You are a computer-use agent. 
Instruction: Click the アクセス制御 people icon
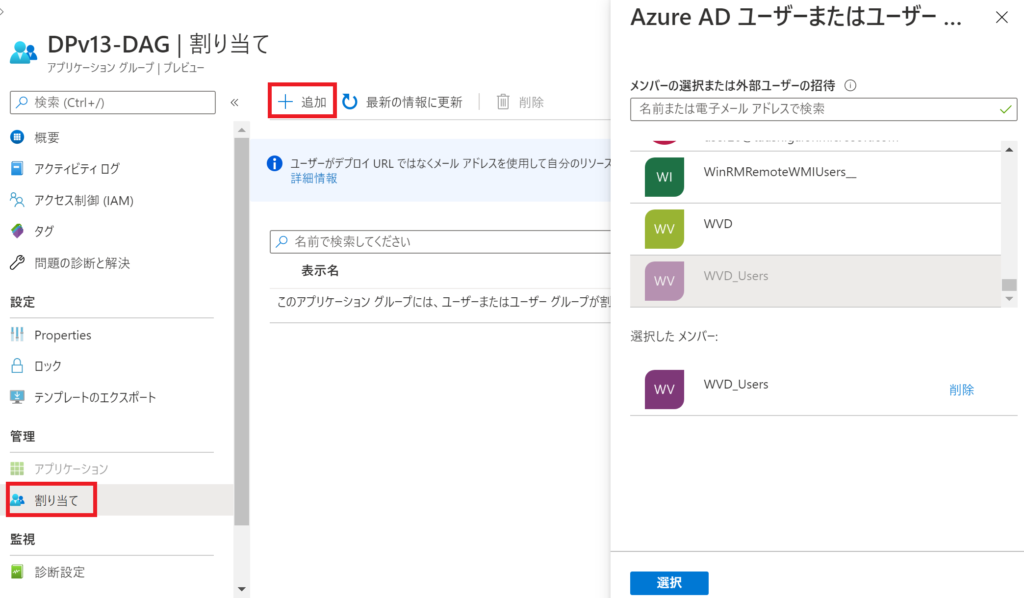point(18,200)
